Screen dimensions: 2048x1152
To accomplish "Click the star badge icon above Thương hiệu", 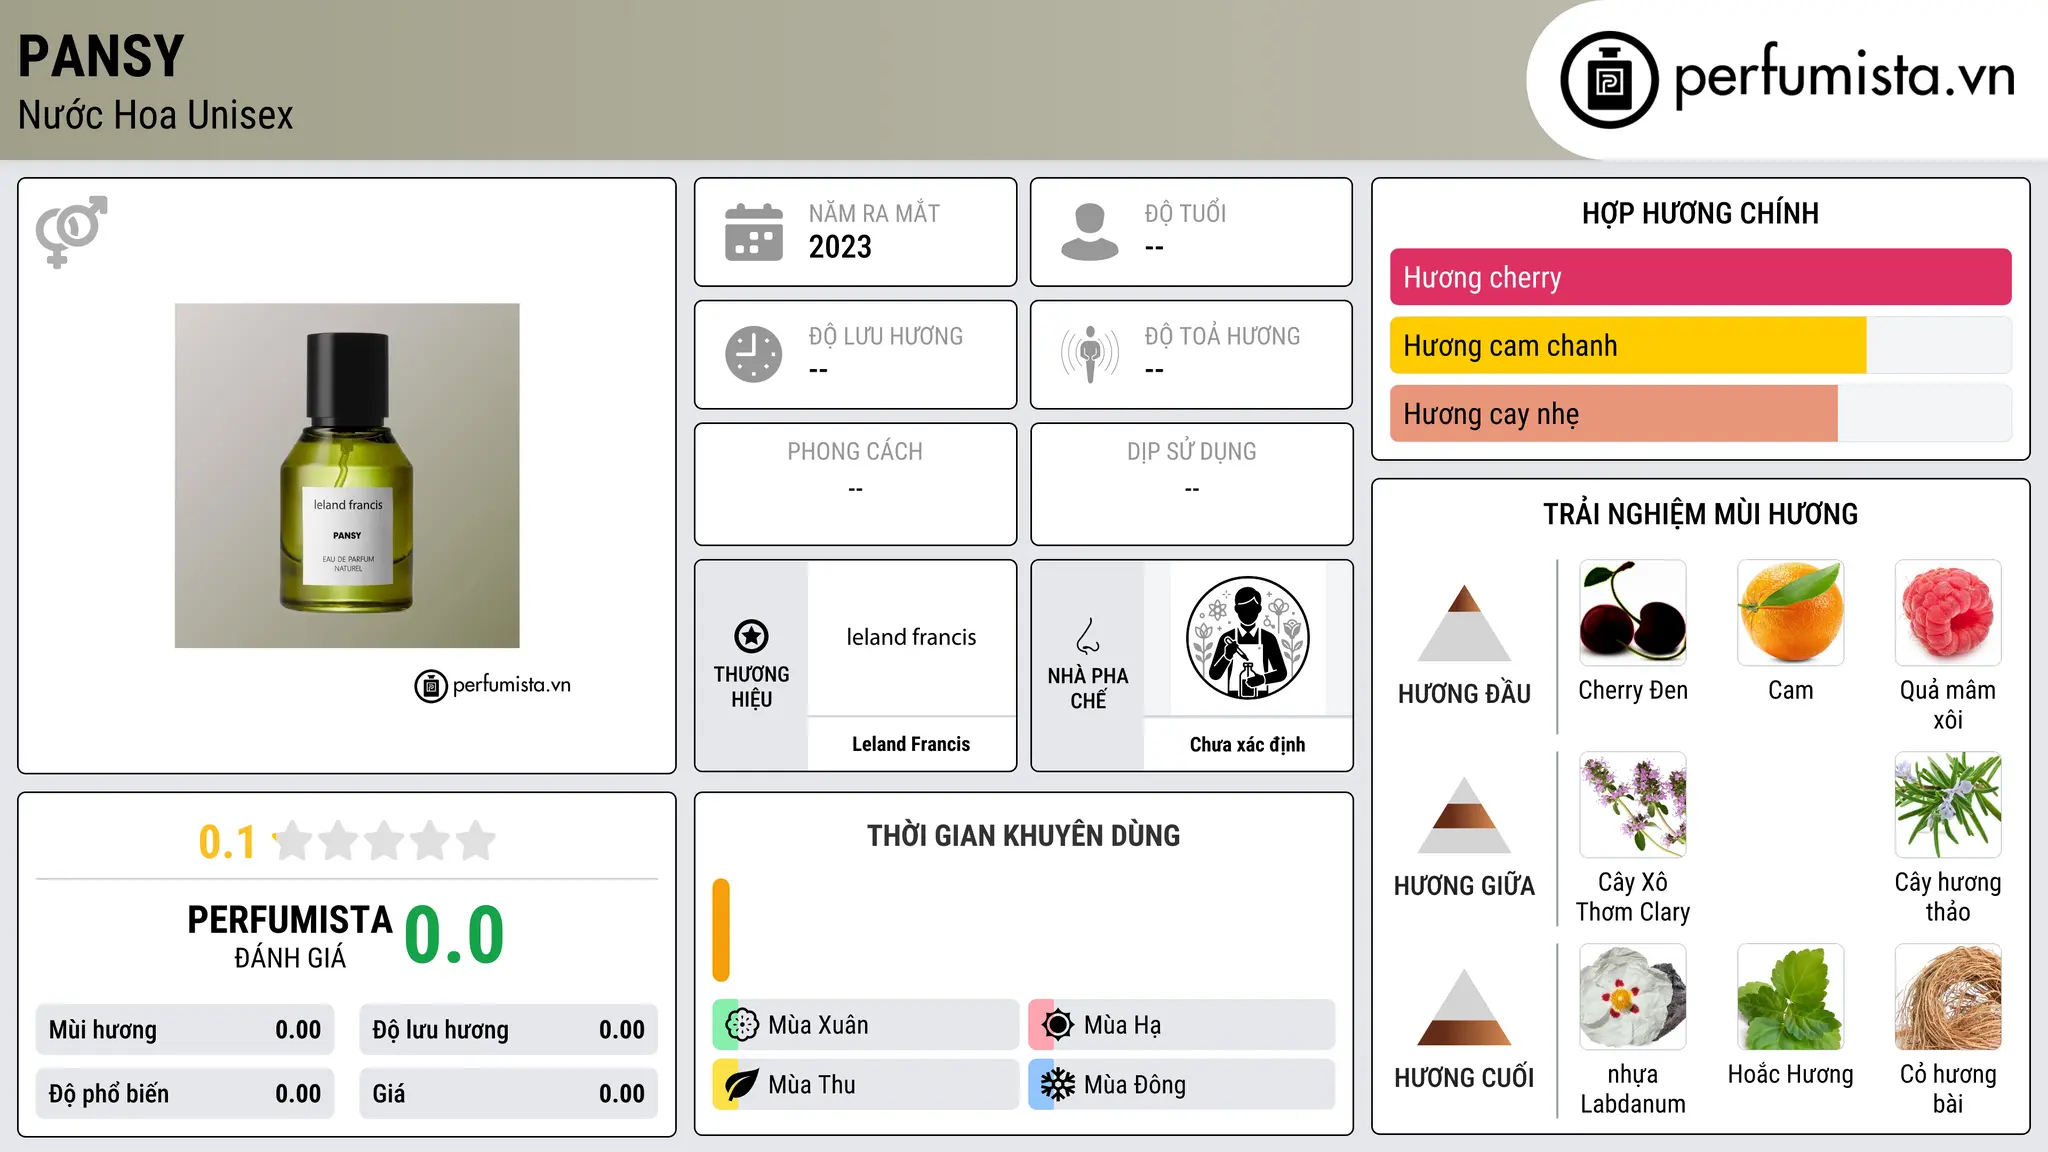I will click(751, 636).
